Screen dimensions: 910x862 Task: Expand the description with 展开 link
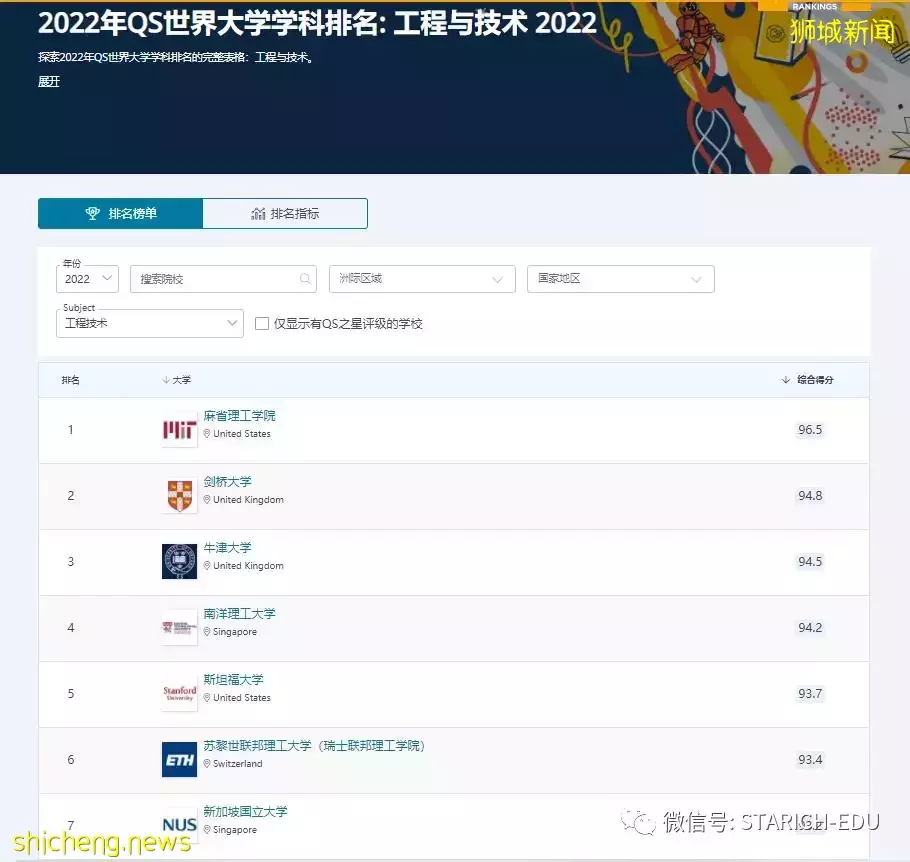[x=48, y=82]
